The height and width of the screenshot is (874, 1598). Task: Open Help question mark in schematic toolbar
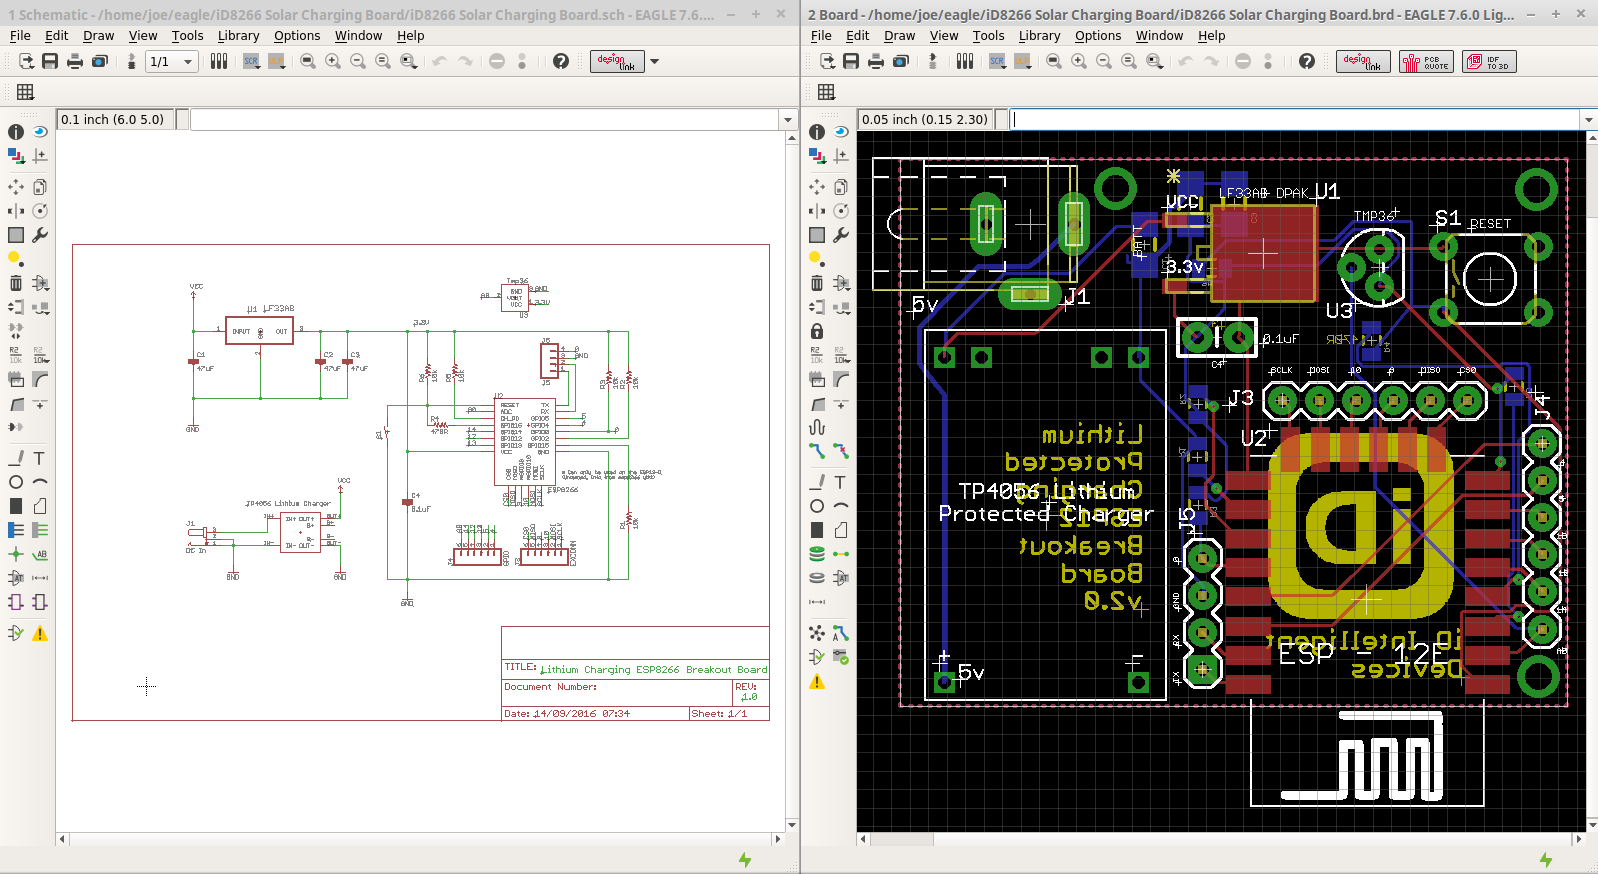(561, 62)
